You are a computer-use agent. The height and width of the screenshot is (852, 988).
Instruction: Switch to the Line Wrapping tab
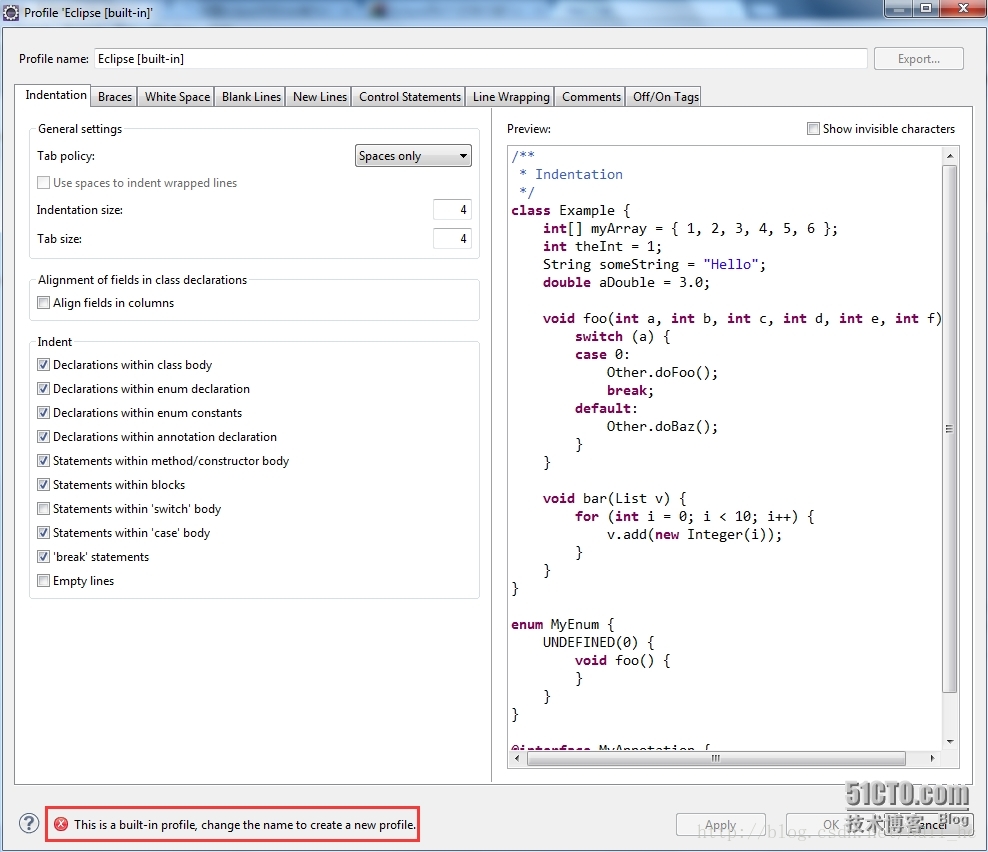(x=511, y=96)
